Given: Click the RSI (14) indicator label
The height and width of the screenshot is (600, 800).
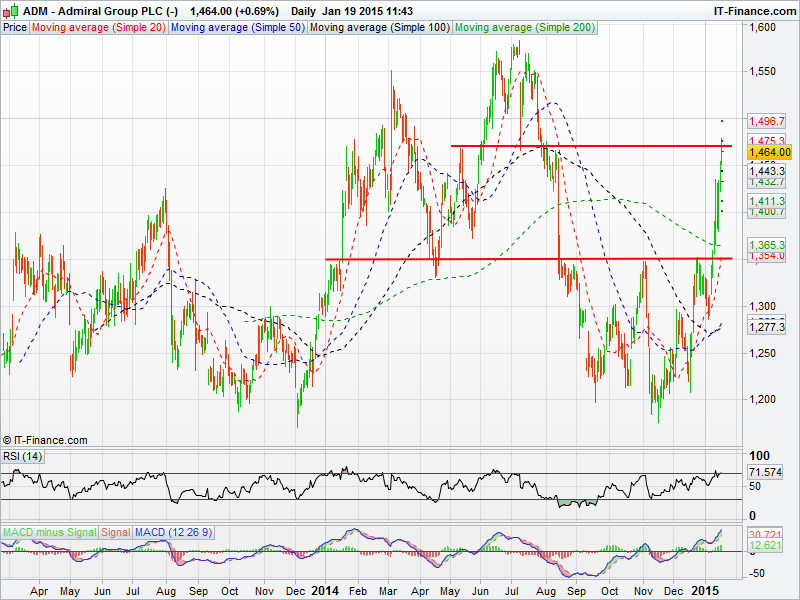Looking at the screenshot, I should tap(26, 456).
